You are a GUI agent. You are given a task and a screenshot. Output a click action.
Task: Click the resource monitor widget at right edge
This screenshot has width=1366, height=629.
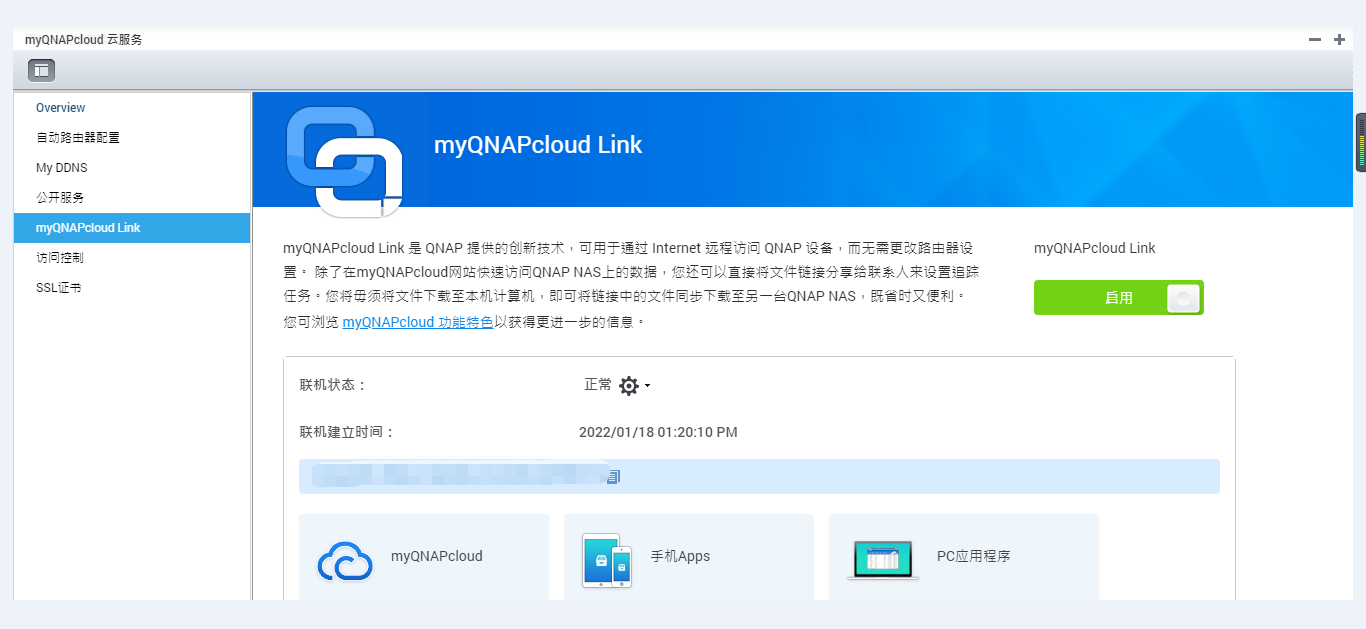[x=1360, y=142]
